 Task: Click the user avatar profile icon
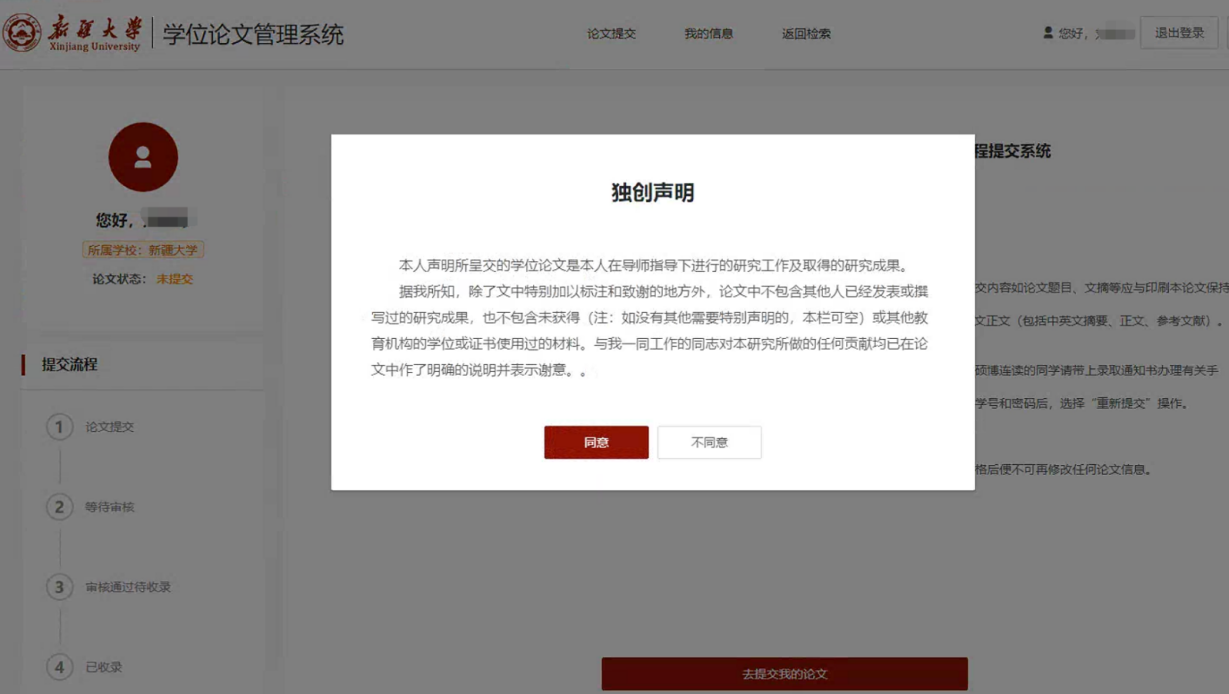pyautogui.click(x=143, y=157)
